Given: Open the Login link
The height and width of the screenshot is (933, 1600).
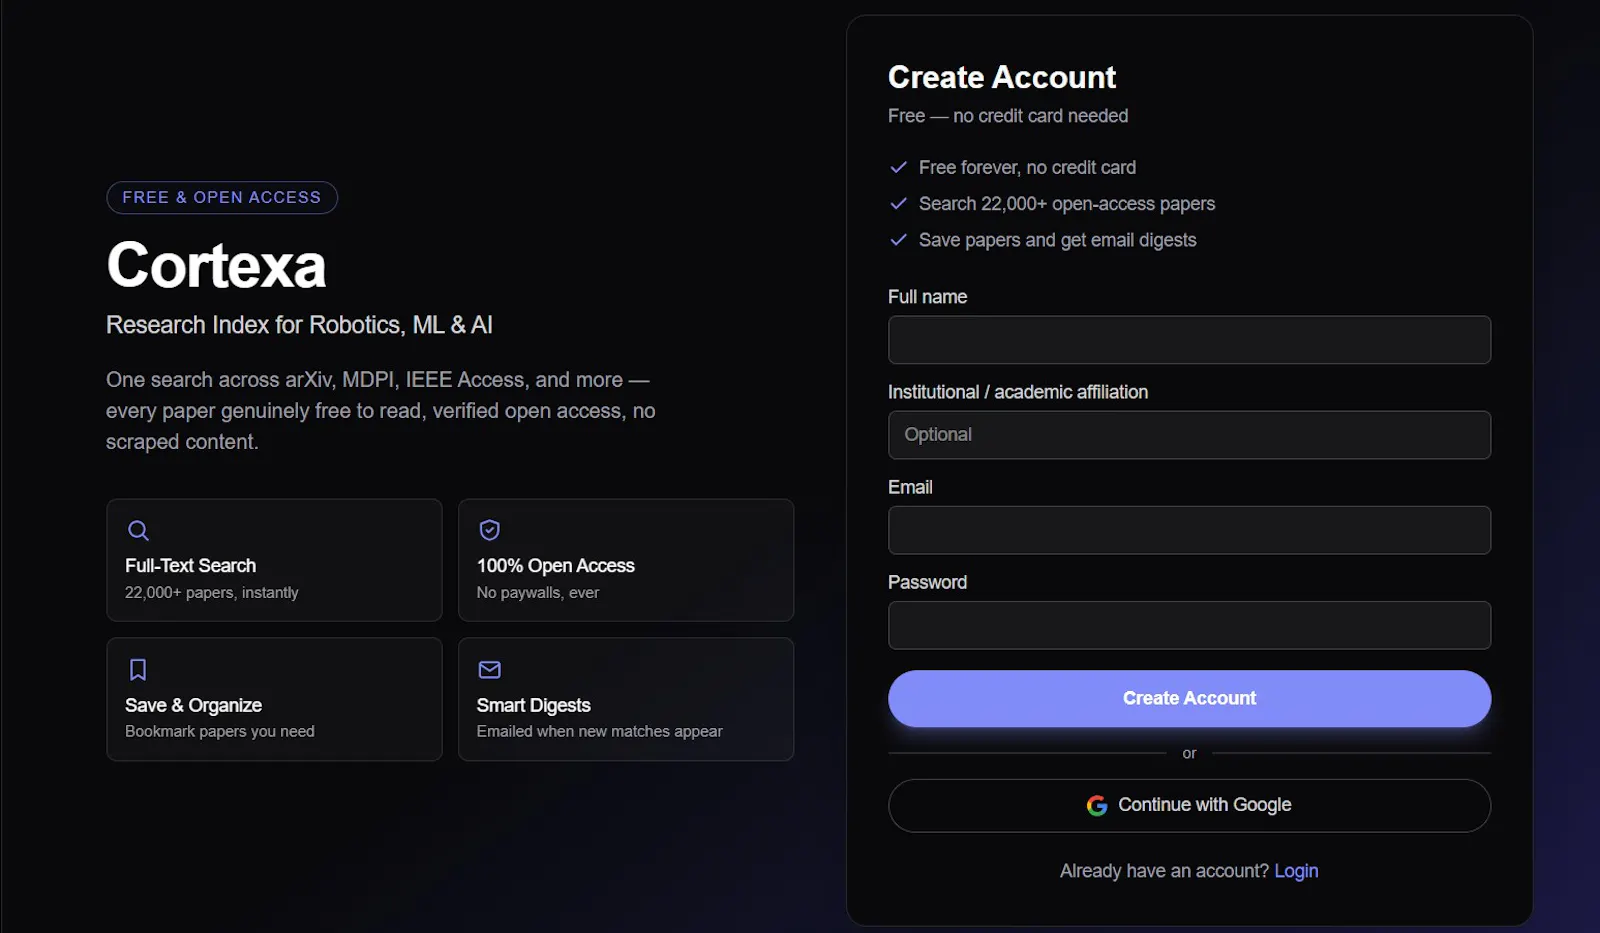Looking at the screenshot, I should (x=1296, y=871).
